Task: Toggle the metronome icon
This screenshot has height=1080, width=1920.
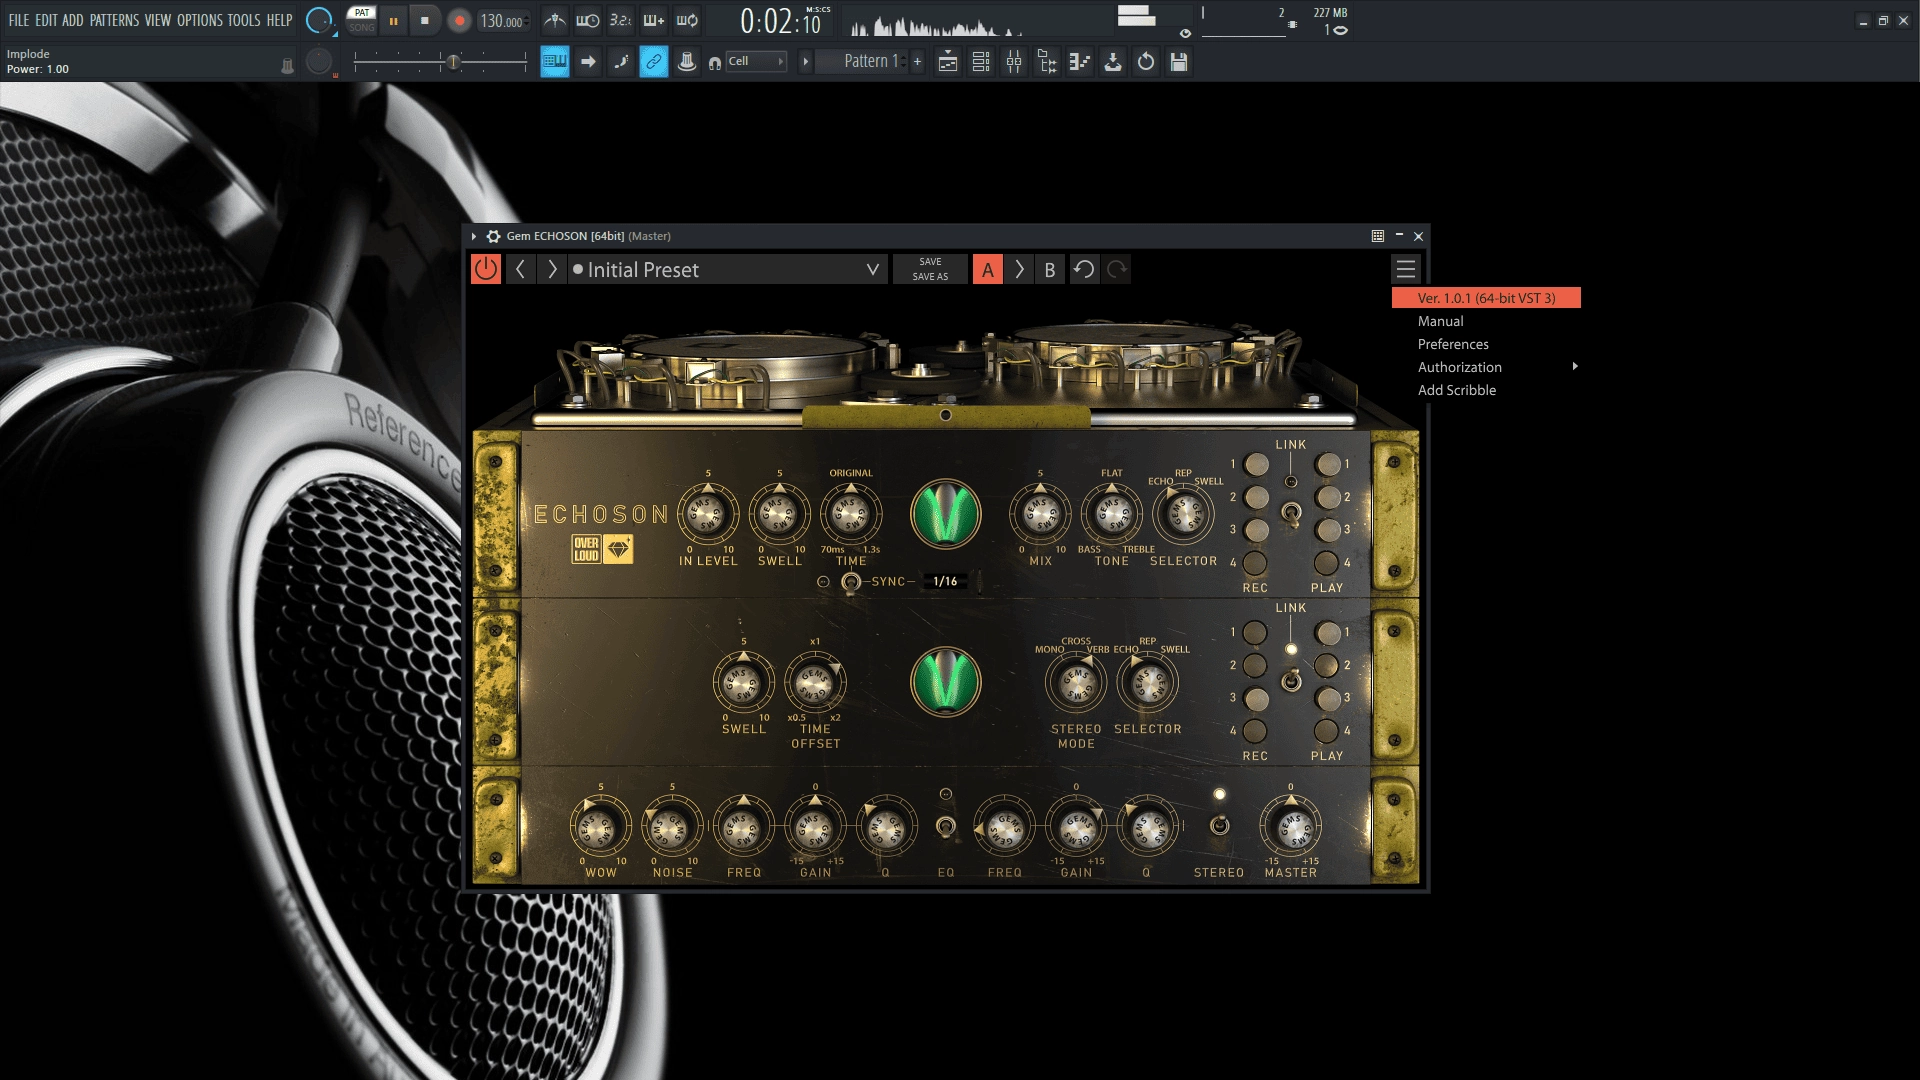Action: point(555,20)
